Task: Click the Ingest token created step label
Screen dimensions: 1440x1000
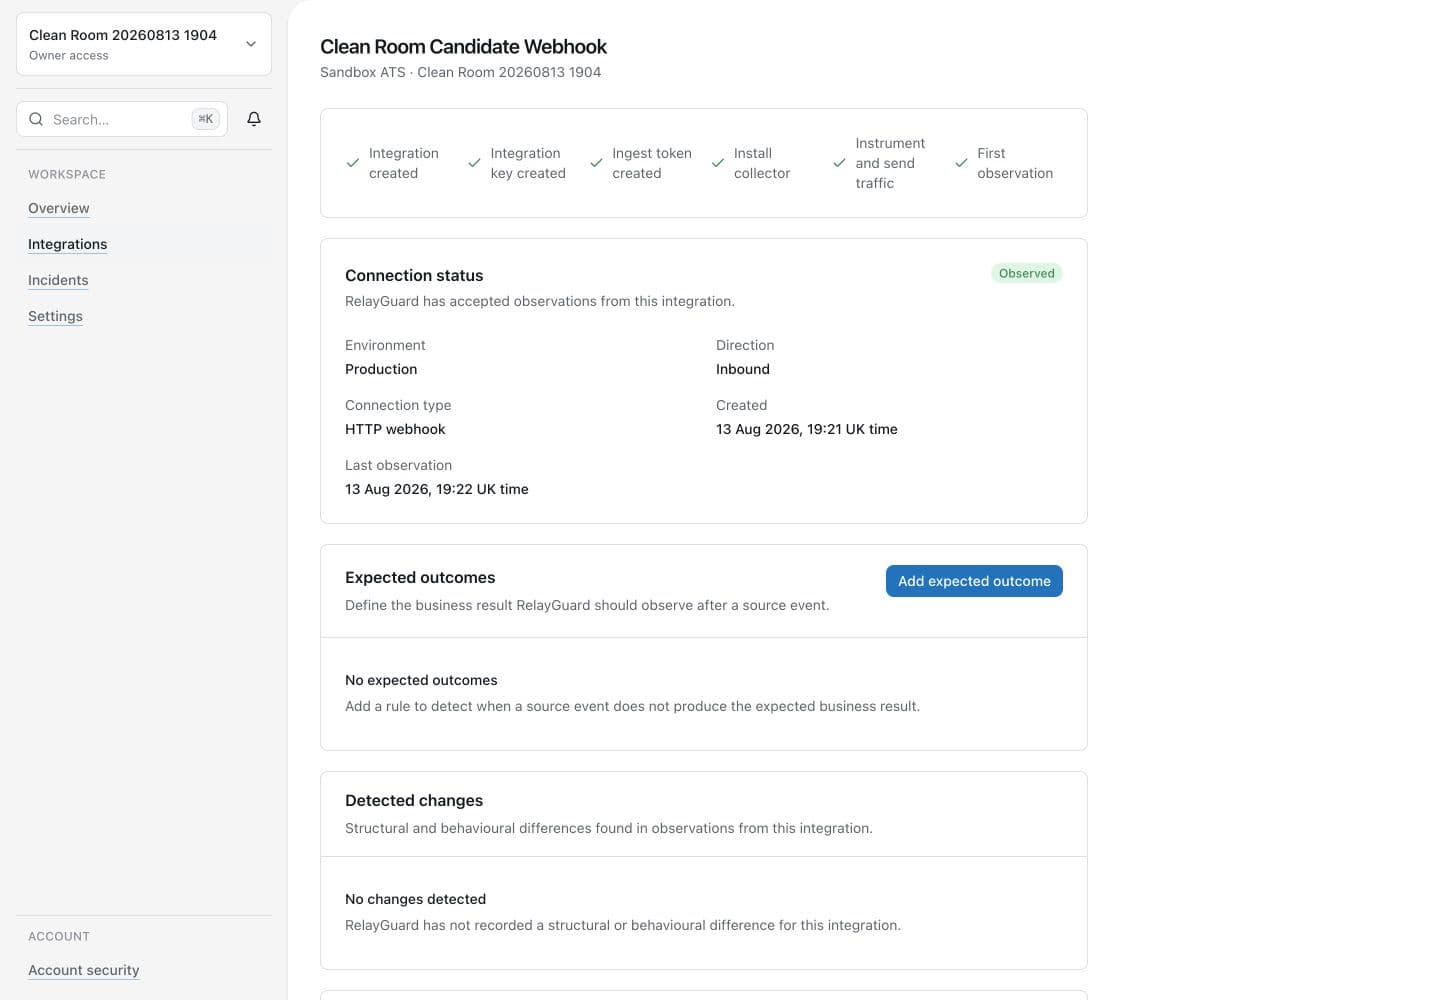Action: click(652, 163)
